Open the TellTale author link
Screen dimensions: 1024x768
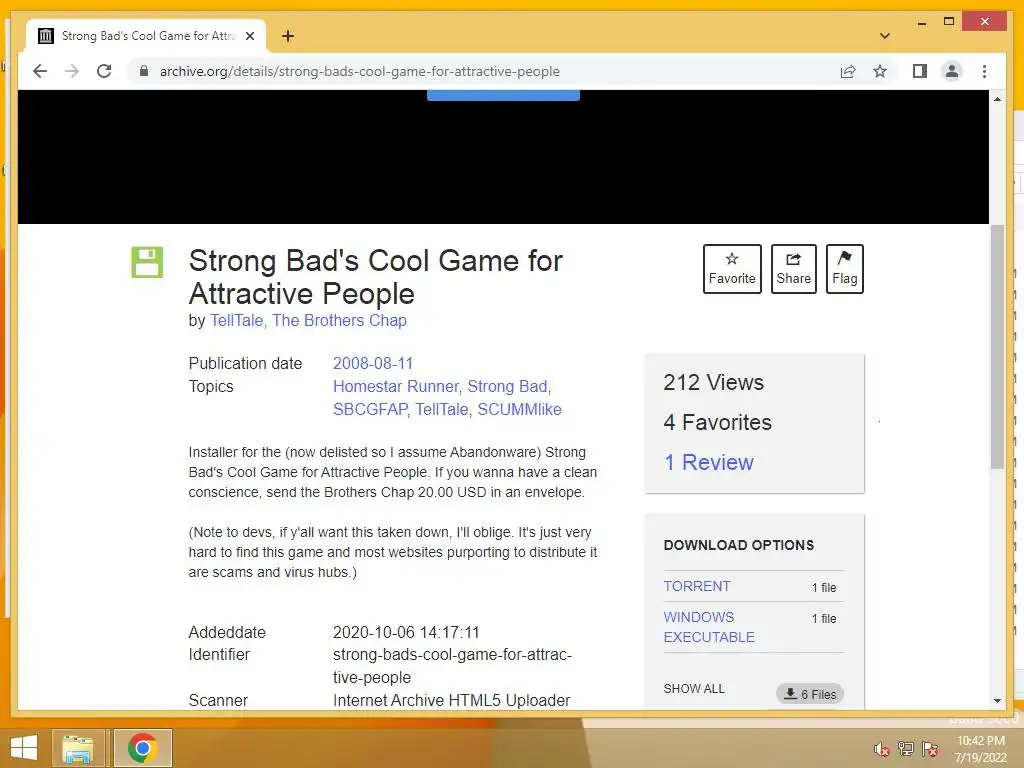tap(236, 320)
